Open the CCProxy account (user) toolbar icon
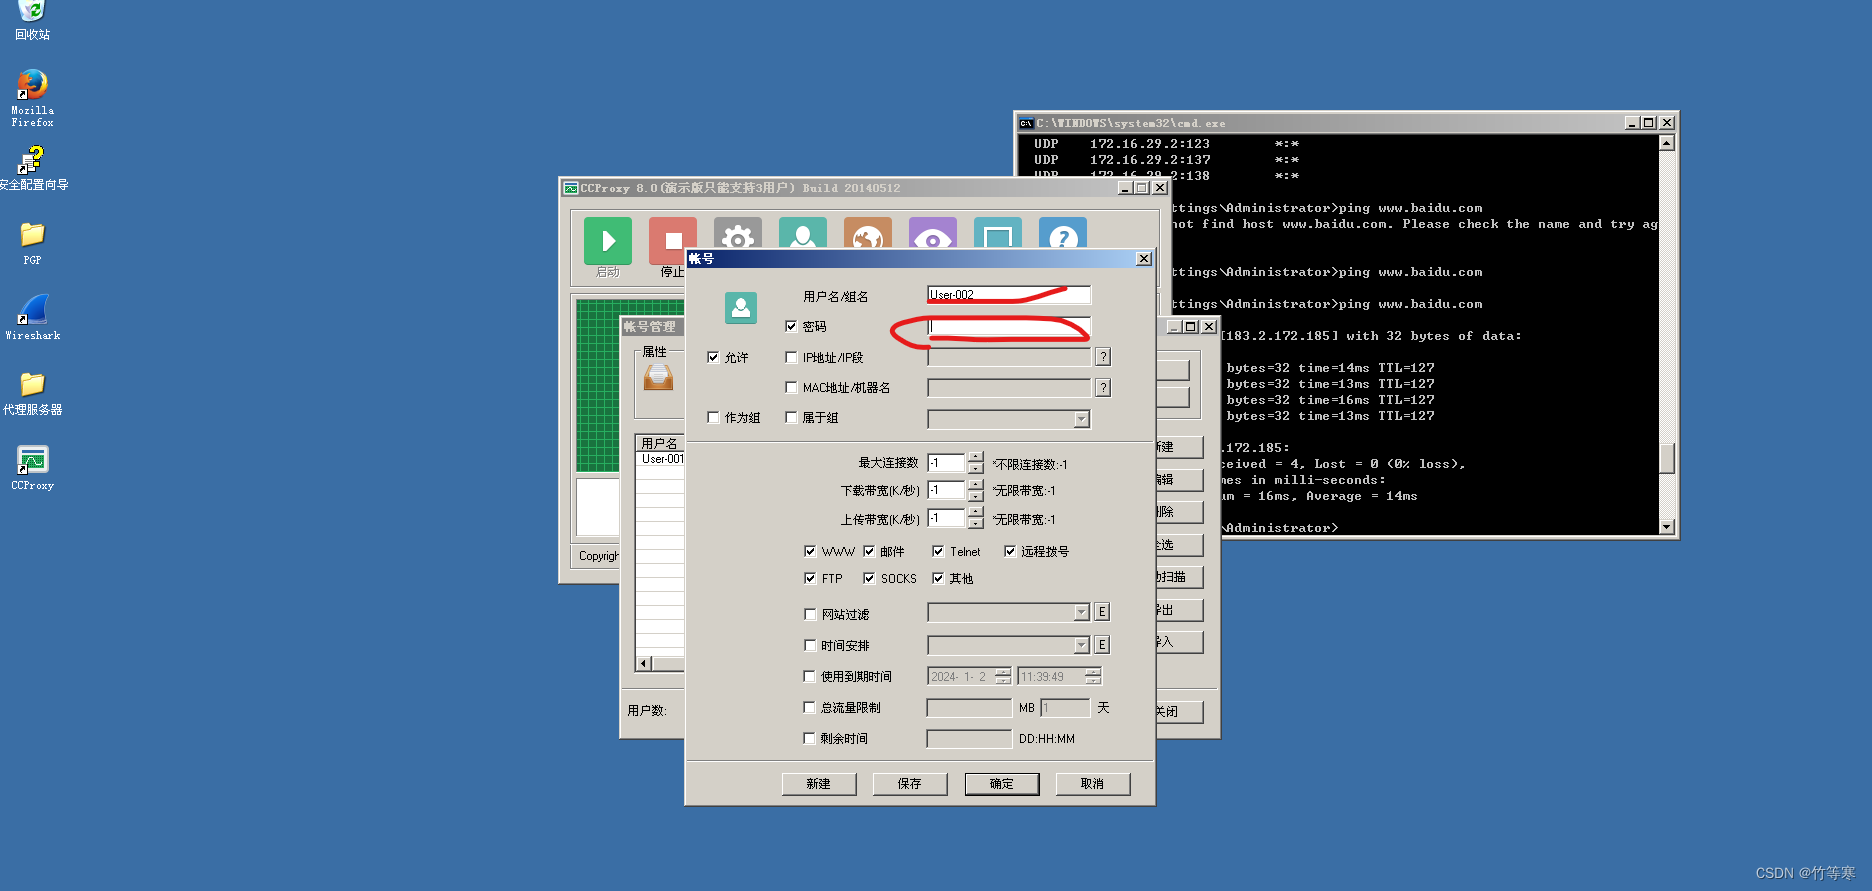1872x891 pixels. tap(803, 233)
